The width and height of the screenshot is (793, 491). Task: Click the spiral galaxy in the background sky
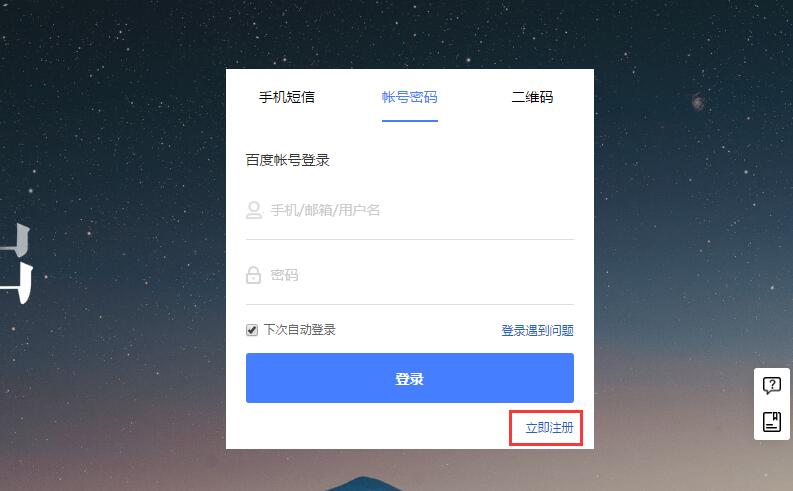698,102
